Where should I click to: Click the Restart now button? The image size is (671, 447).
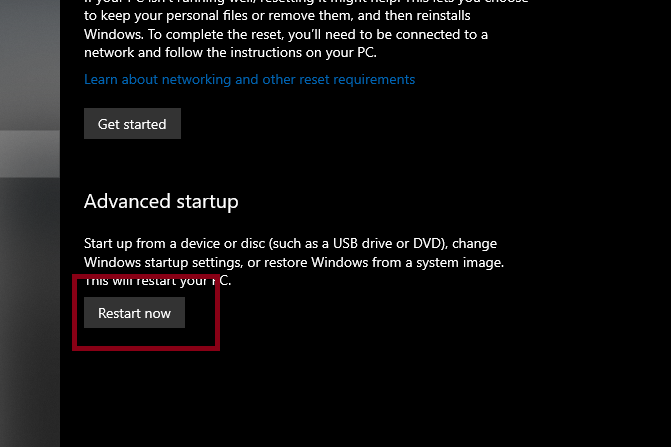134,313
